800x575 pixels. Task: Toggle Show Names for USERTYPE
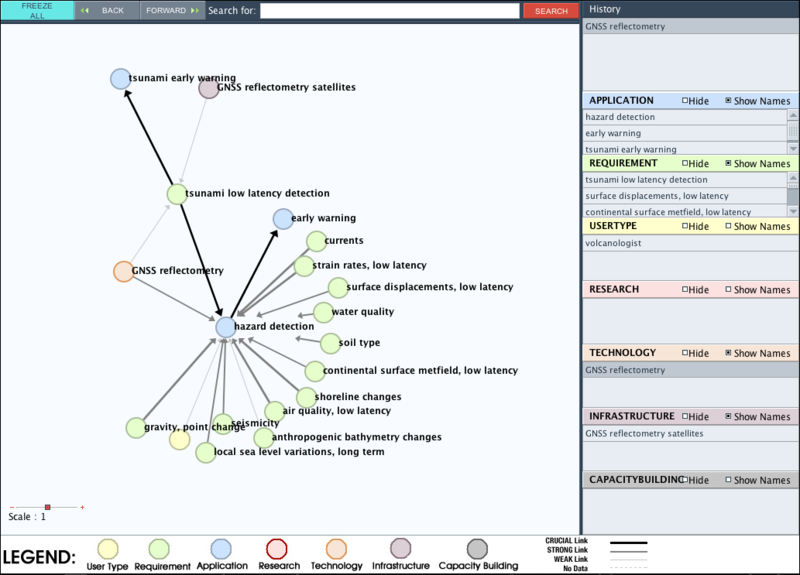click(x=728, y=227)
